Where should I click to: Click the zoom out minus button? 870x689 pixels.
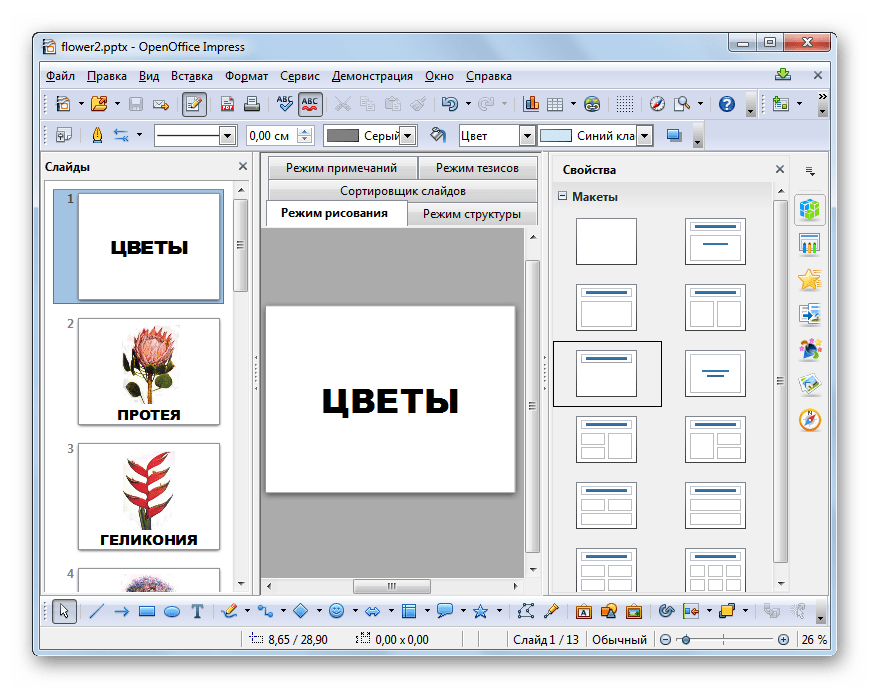[x=665, y=640]
